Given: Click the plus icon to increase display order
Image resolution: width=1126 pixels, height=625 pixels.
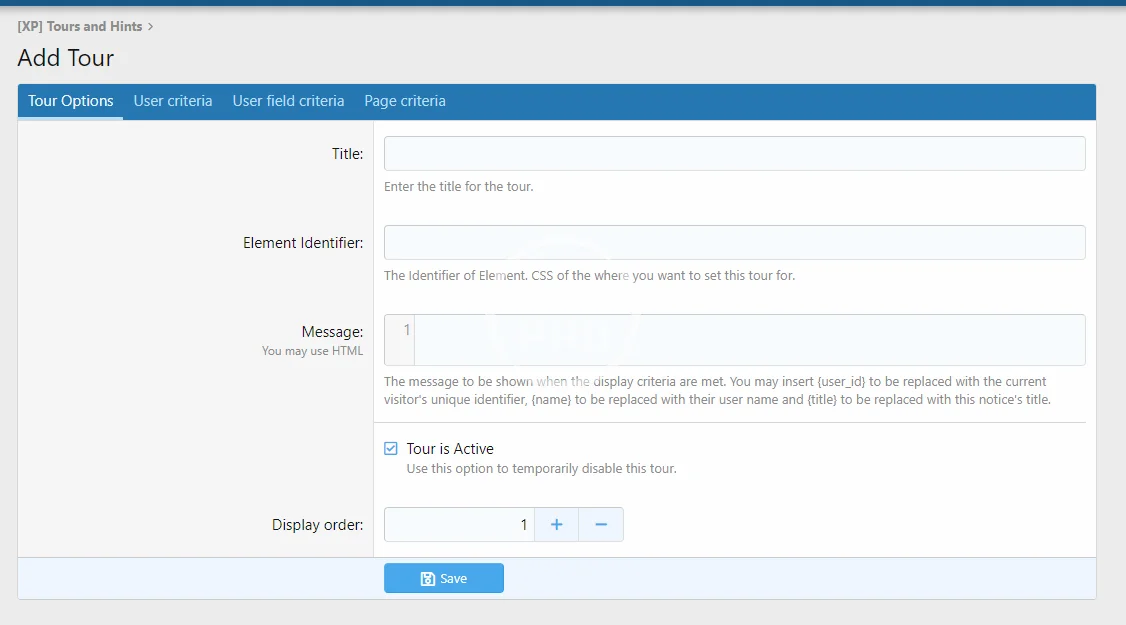Looking at the screenshot, I should click(557, 525).
